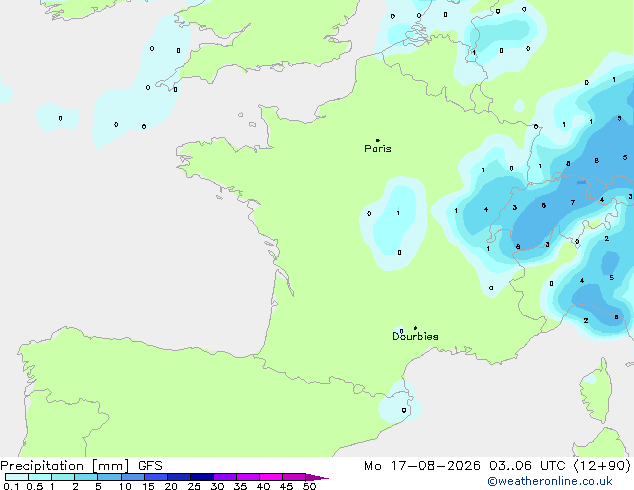This screenshot has width=634, height=490.
Task: Click the Paris city label
Action: click(378, 149)
